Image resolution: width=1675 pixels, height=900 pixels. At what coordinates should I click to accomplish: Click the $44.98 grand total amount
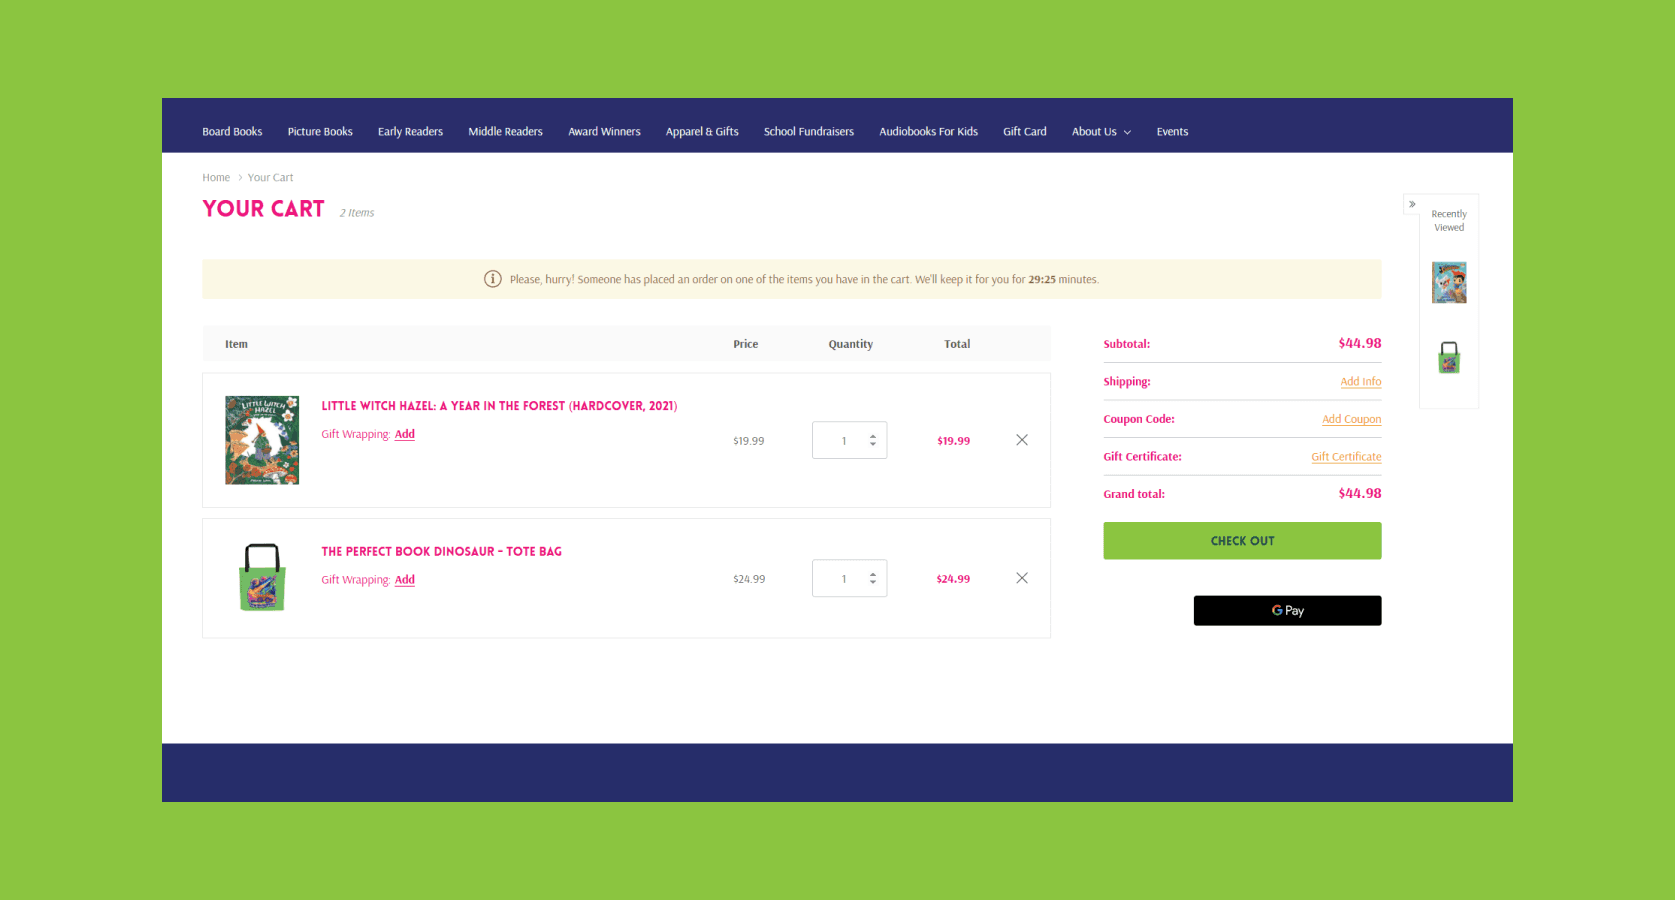[1360, 493]
